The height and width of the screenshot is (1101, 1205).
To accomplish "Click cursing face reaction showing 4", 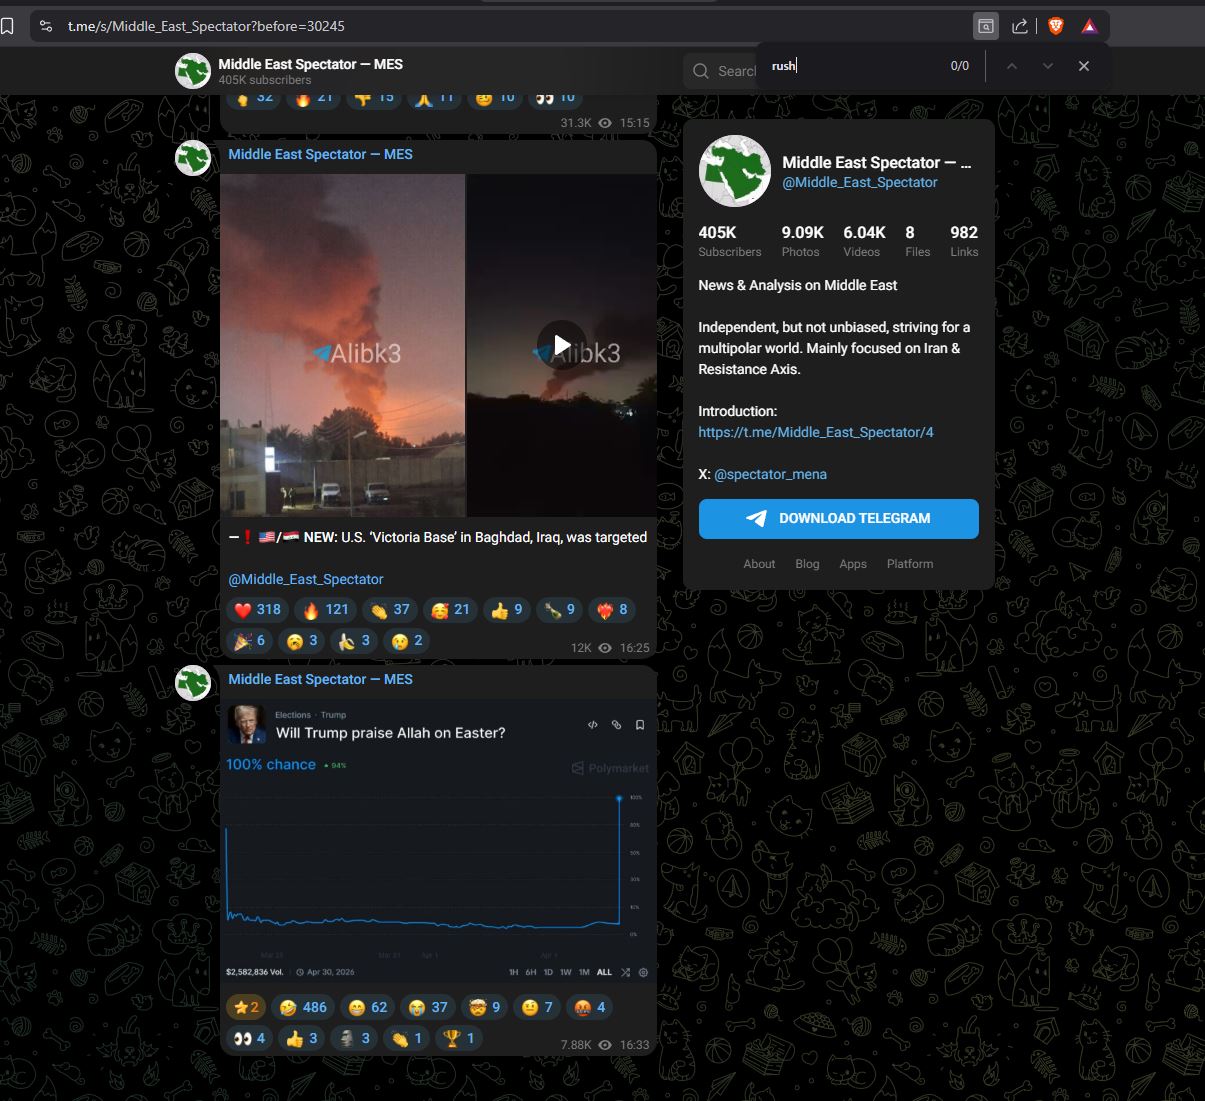I will click(591, 1007).
